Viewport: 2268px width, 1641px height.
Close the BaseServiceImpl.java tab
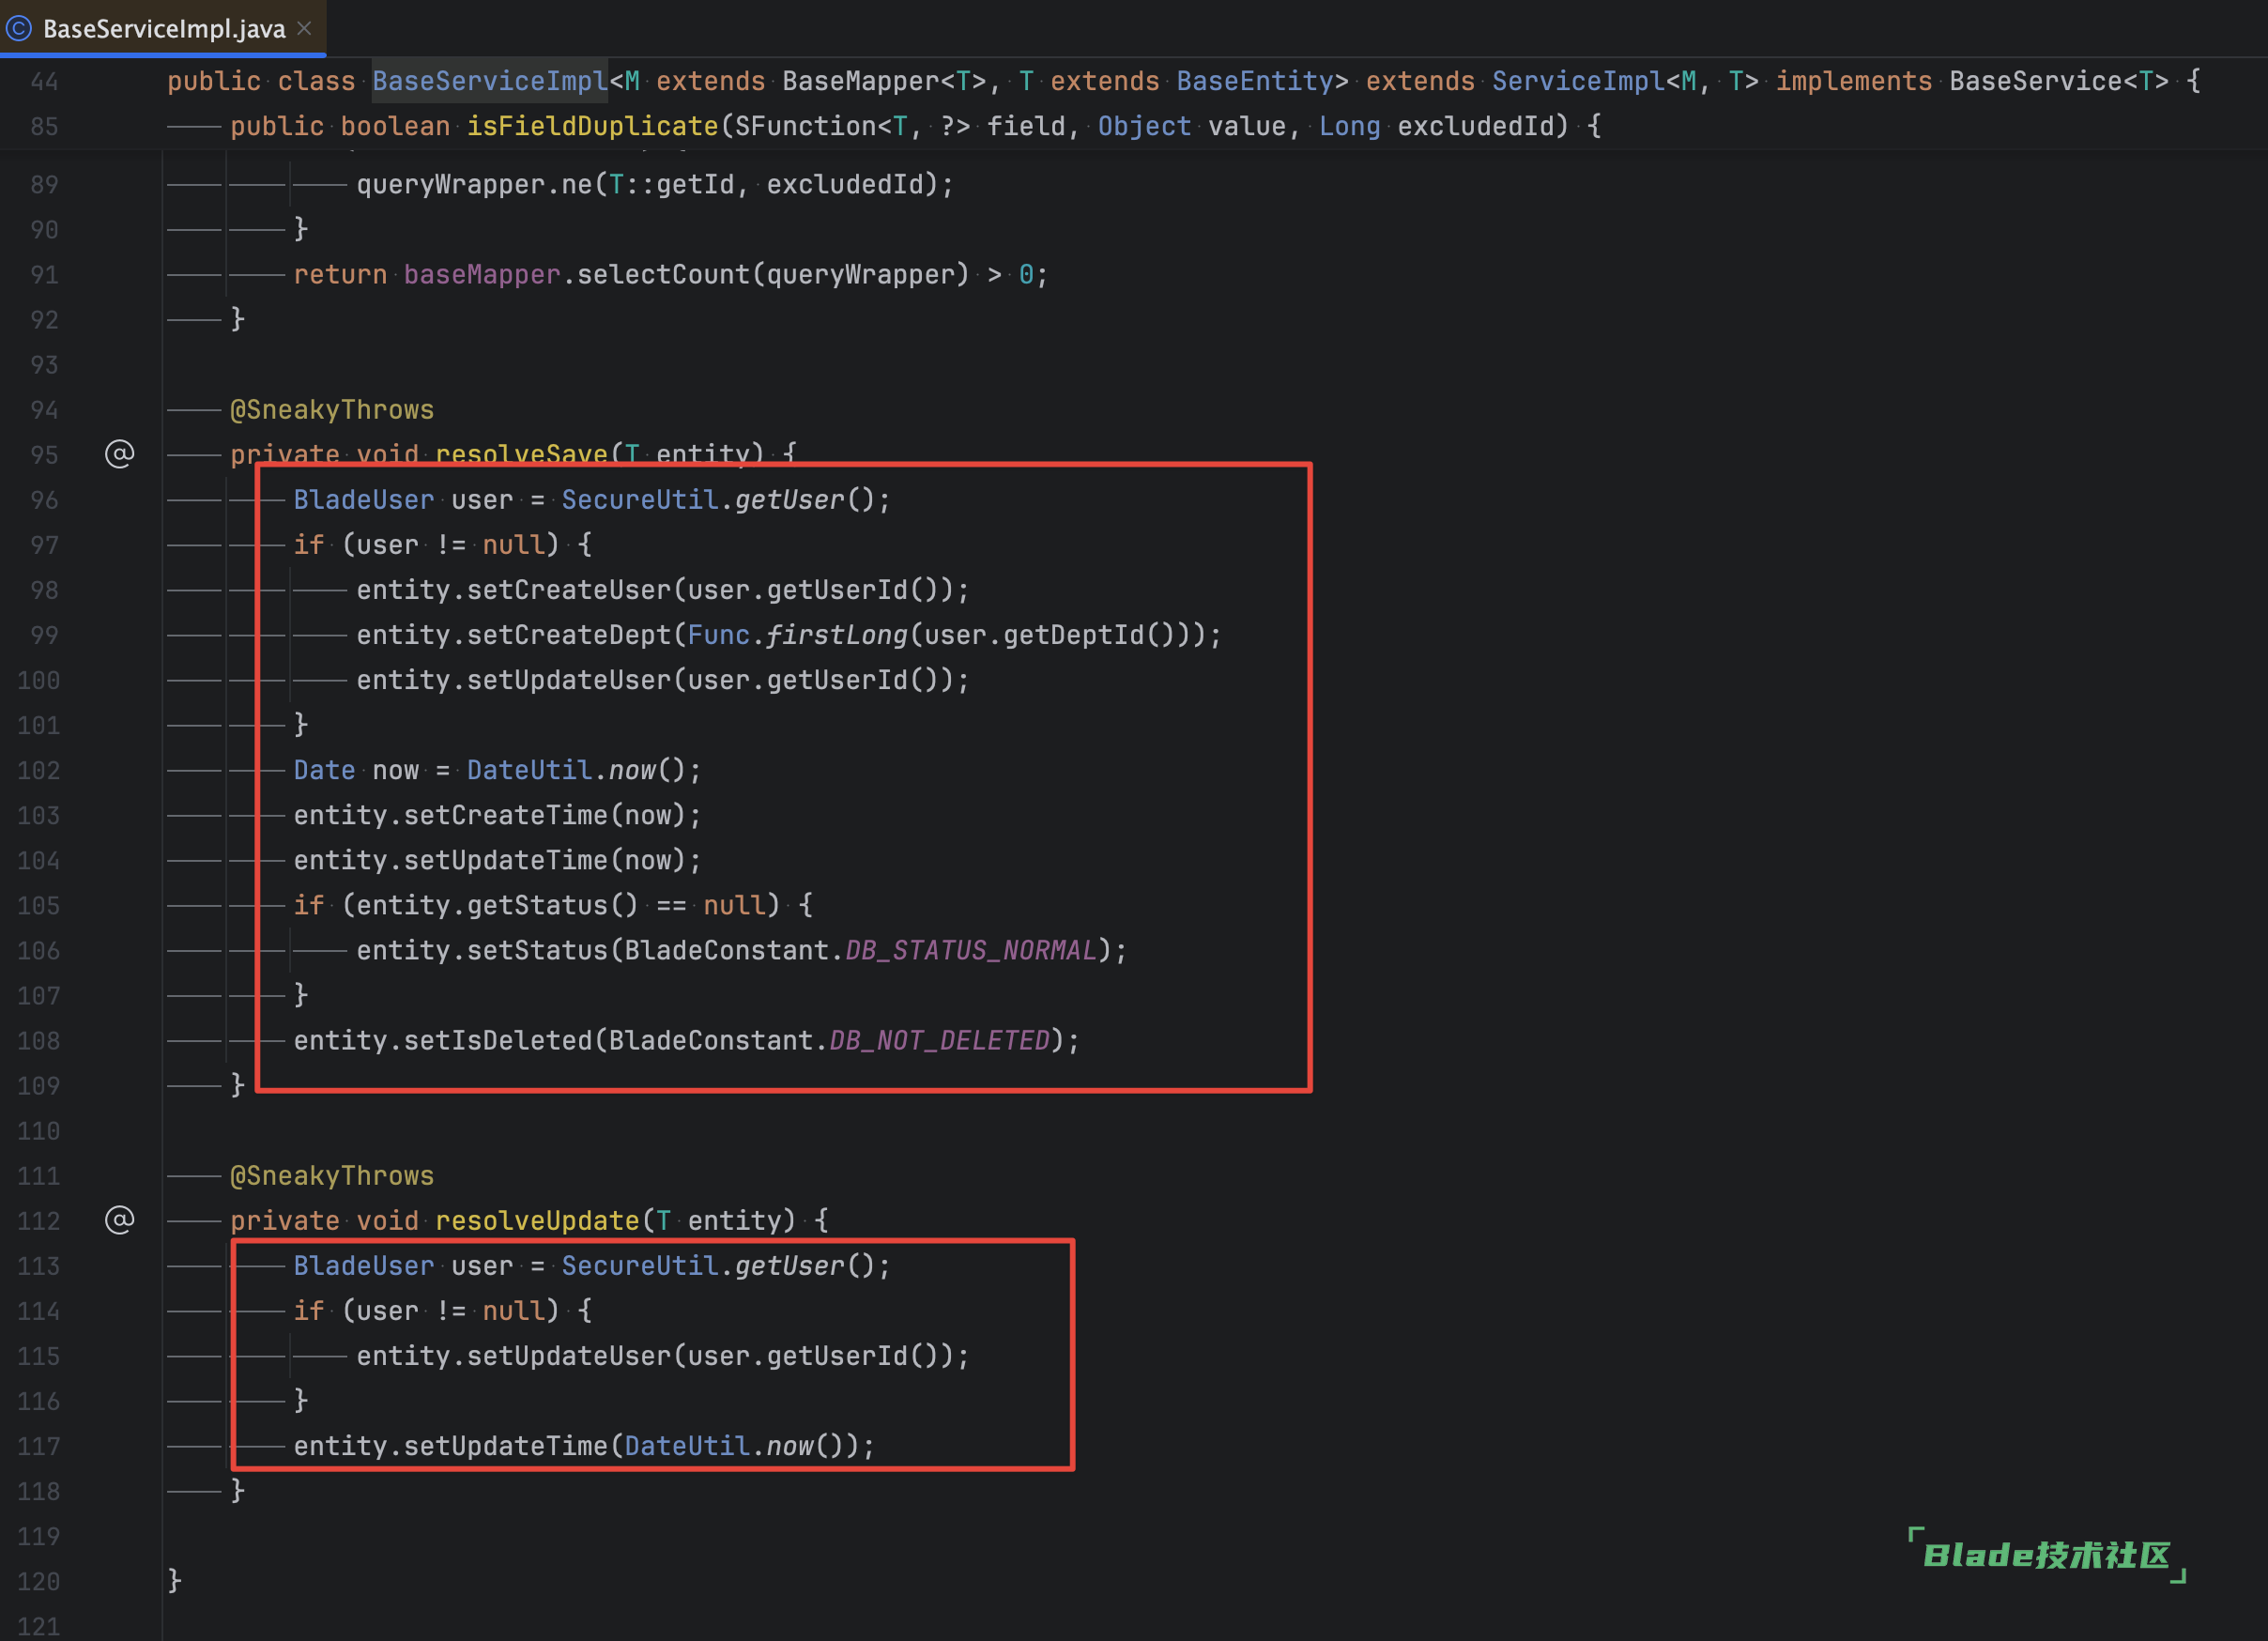coord(305,28)
